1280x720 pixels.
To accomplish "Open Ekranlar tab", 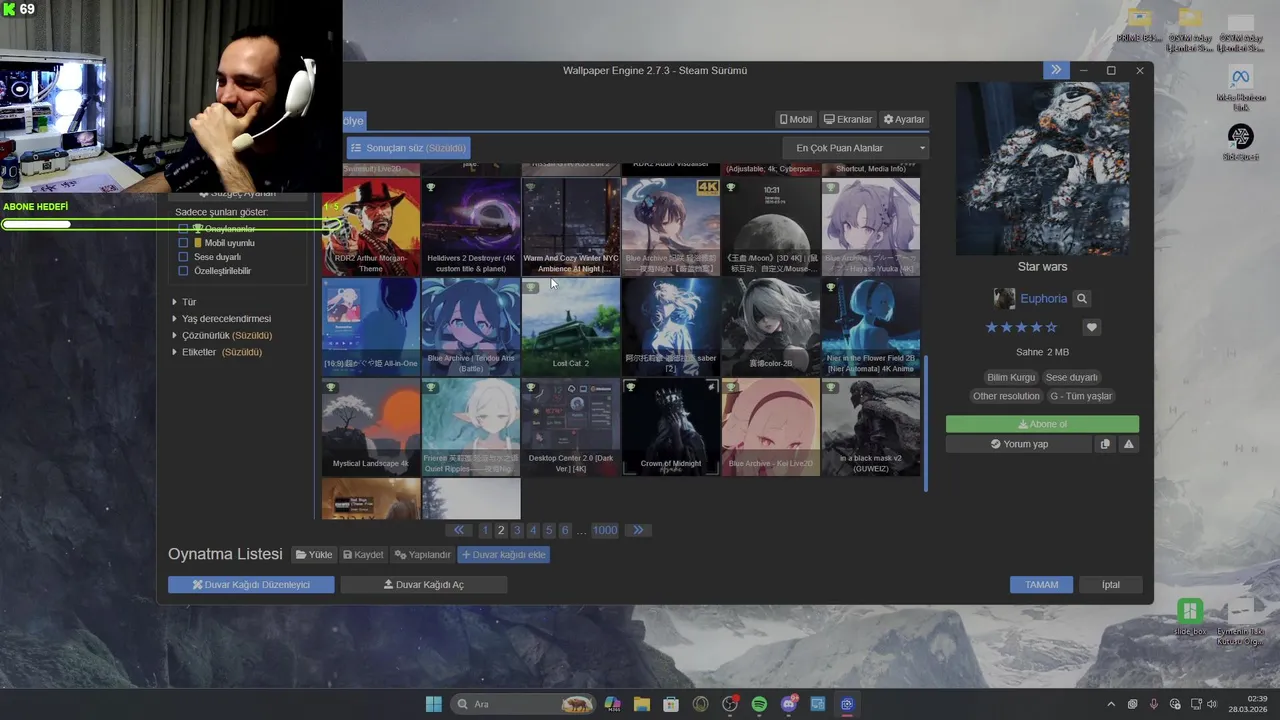I will [x=848, y=119].
